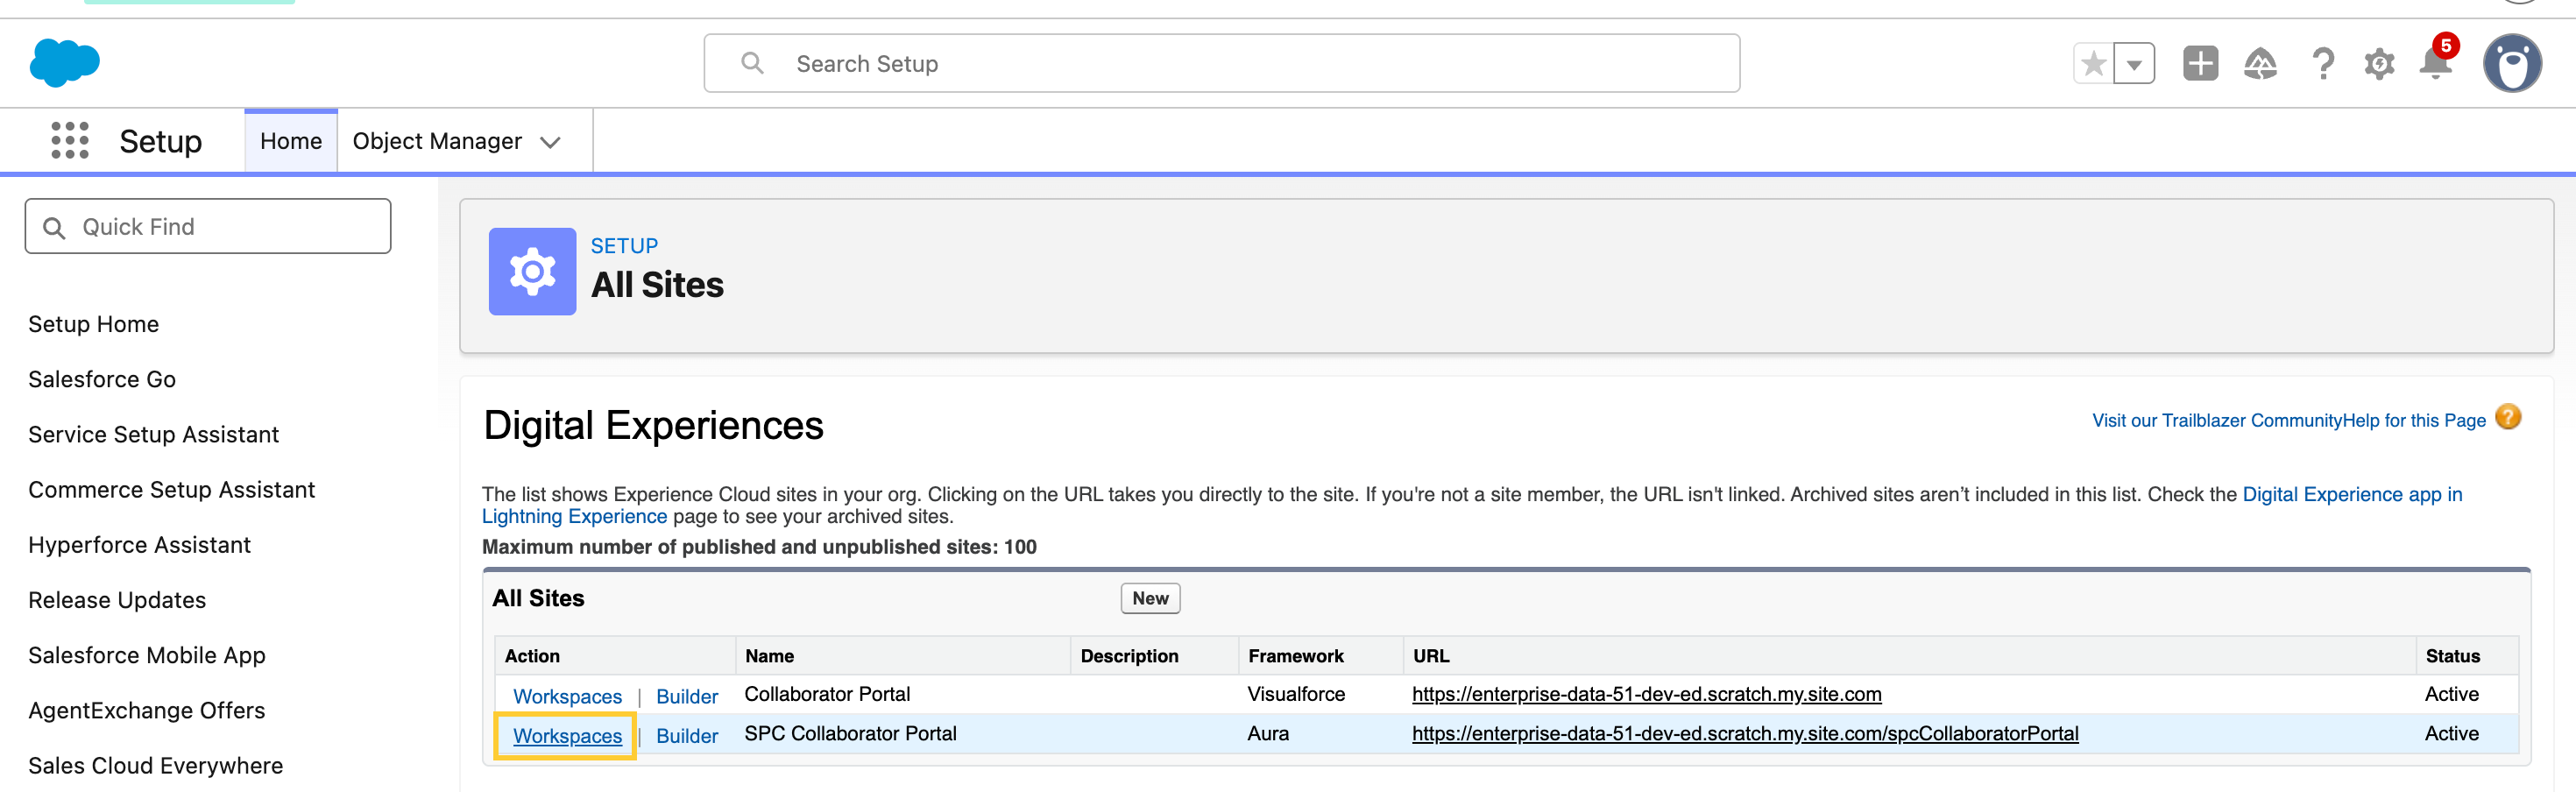Open AgentExchange Offers
2576x792 pixels.
pyautogui.click(x=147, y=710)
